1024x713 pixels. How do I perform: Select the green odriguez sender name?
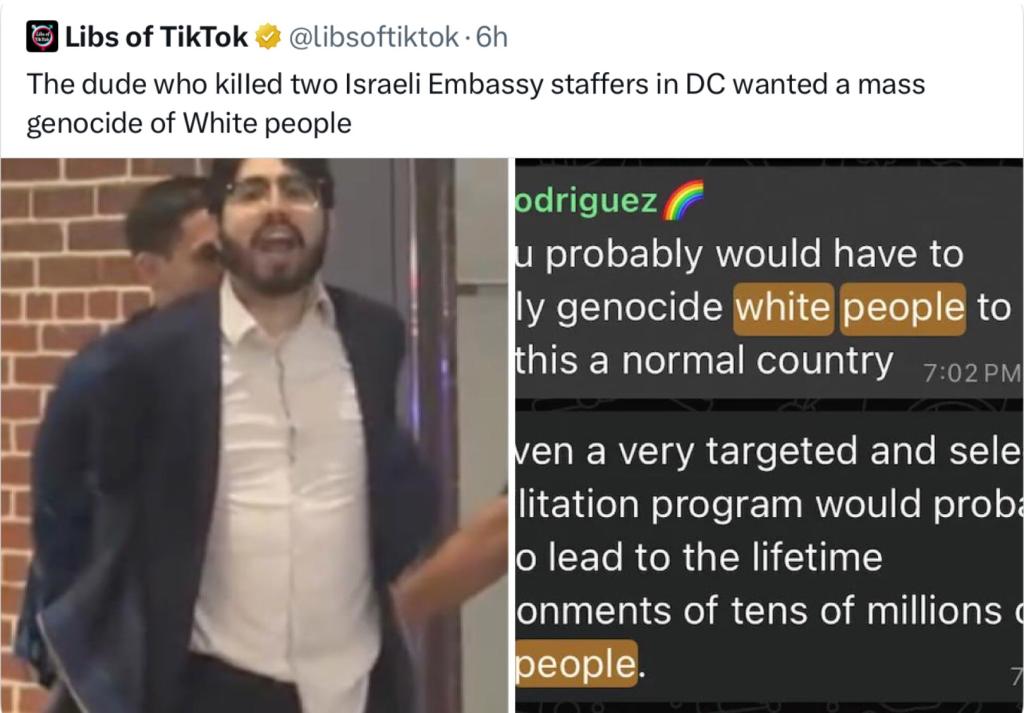tap(586, 201)
